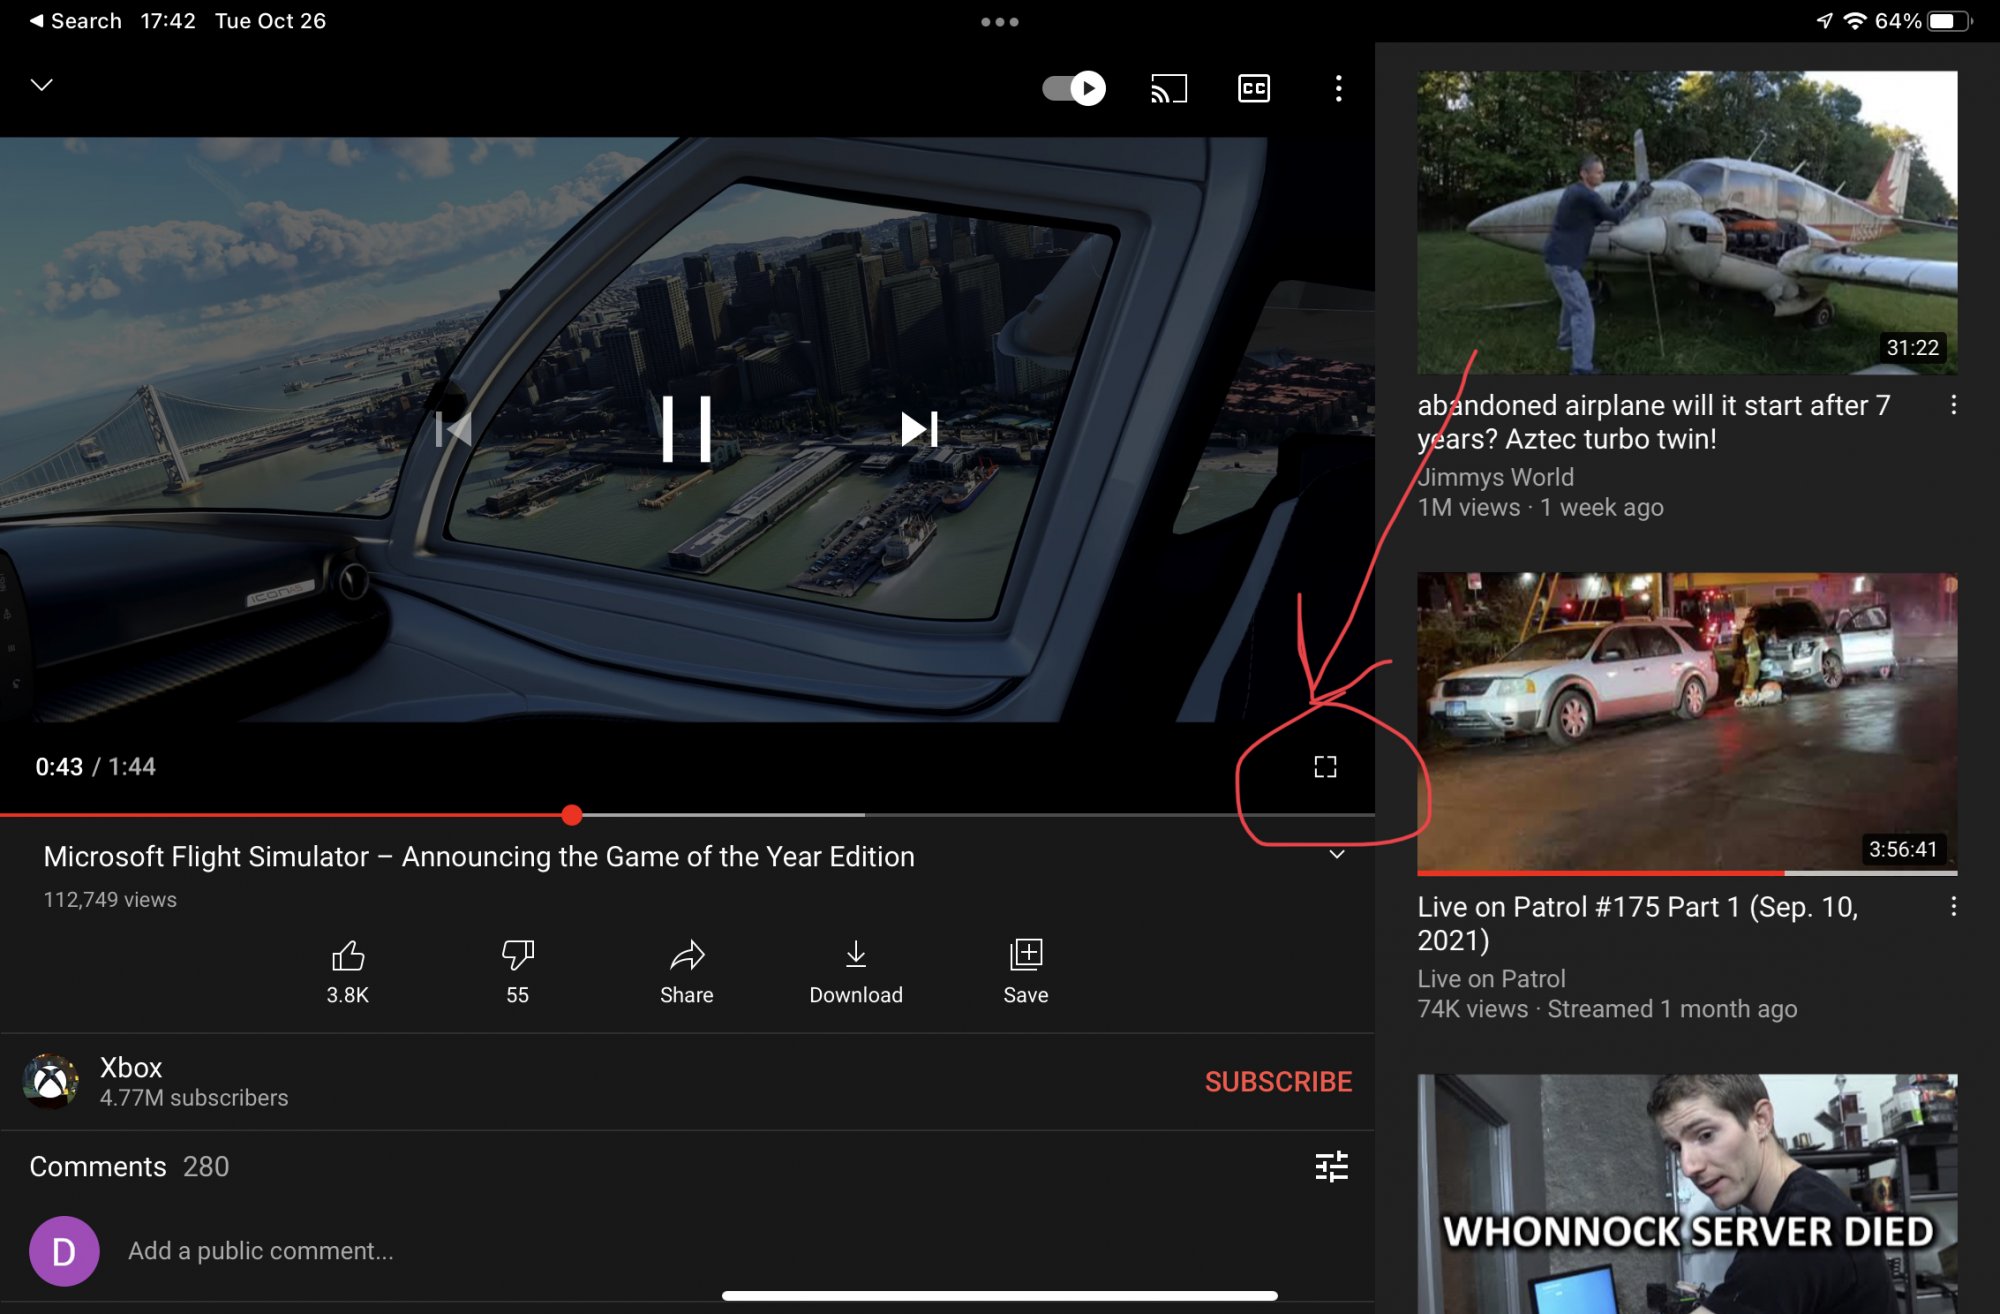Pause the playing video
Screen dimensions: 2000x1314
pyautogui.click(x=687, y=429)
